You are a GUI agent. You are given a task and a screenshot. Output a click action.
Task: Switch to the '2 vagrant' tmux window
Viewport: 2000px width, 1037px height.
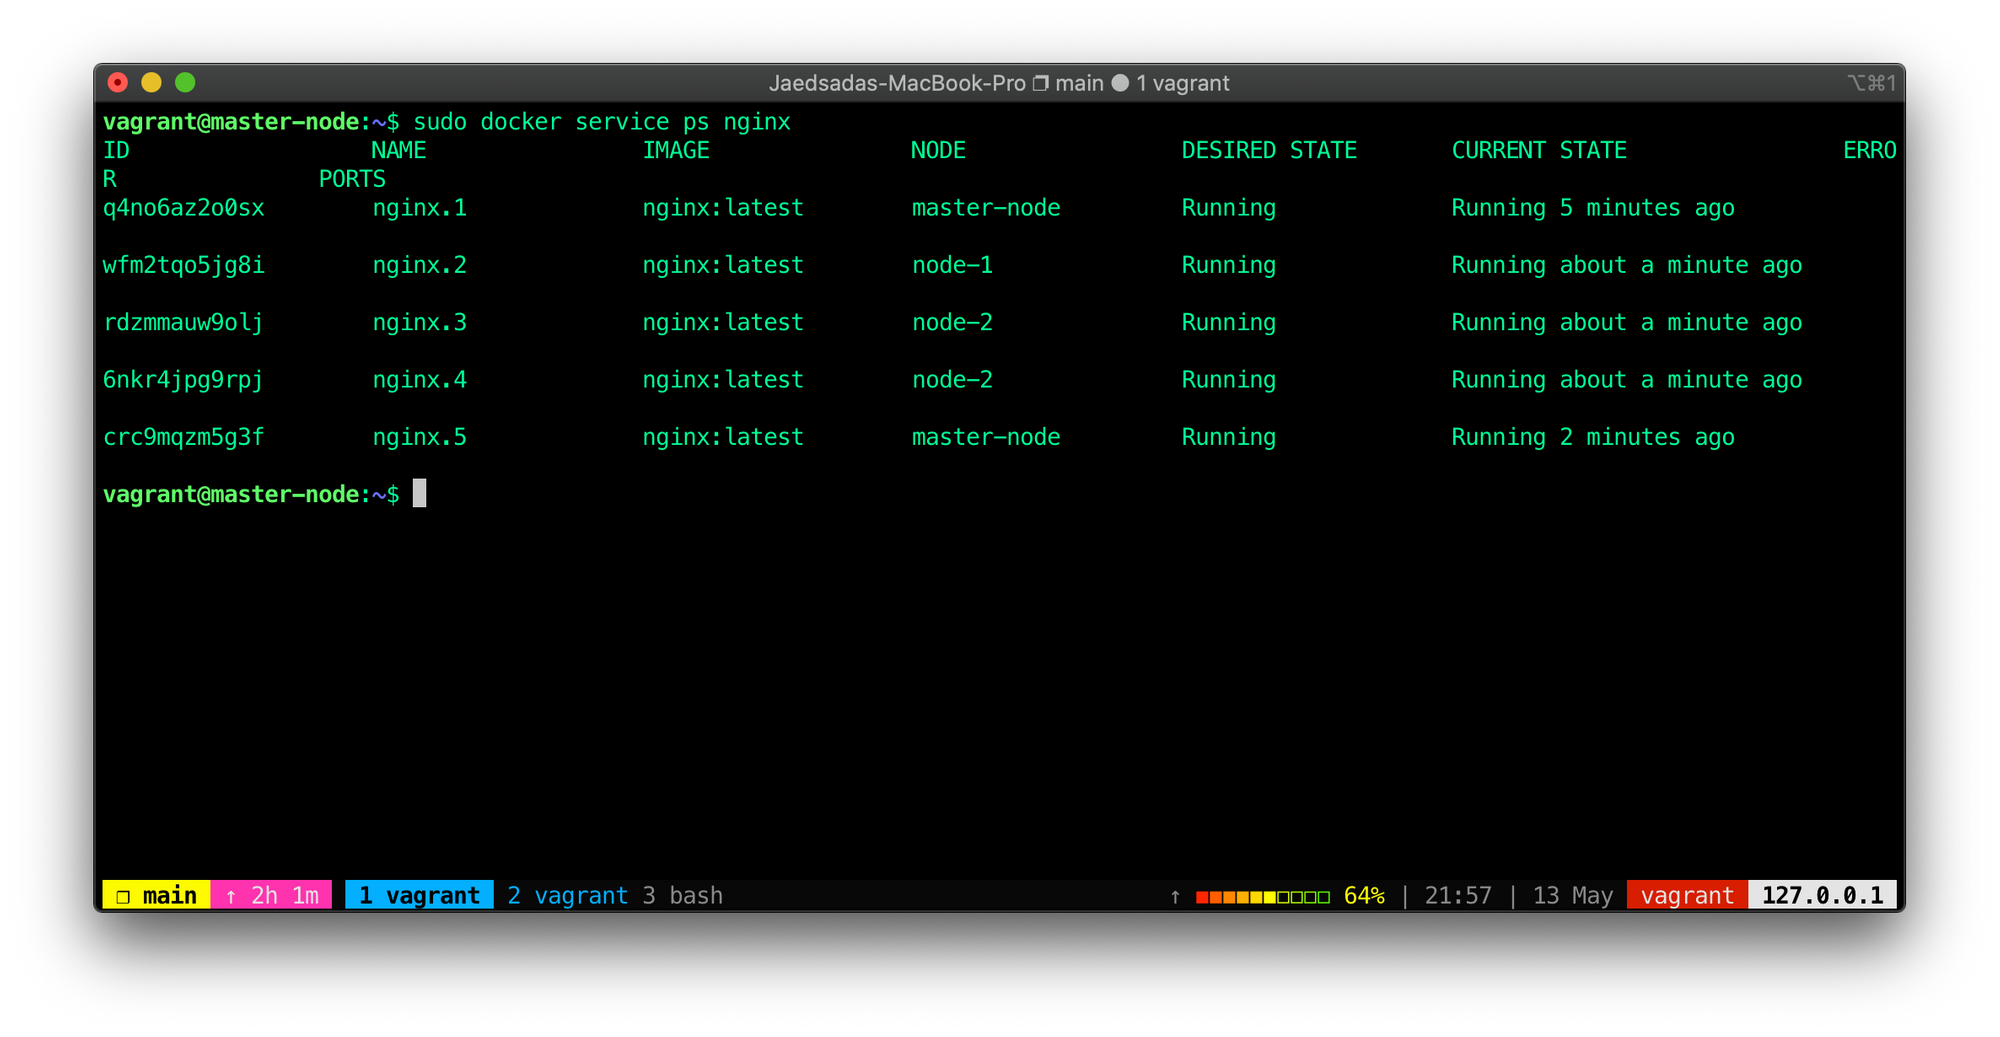point(567,895)
